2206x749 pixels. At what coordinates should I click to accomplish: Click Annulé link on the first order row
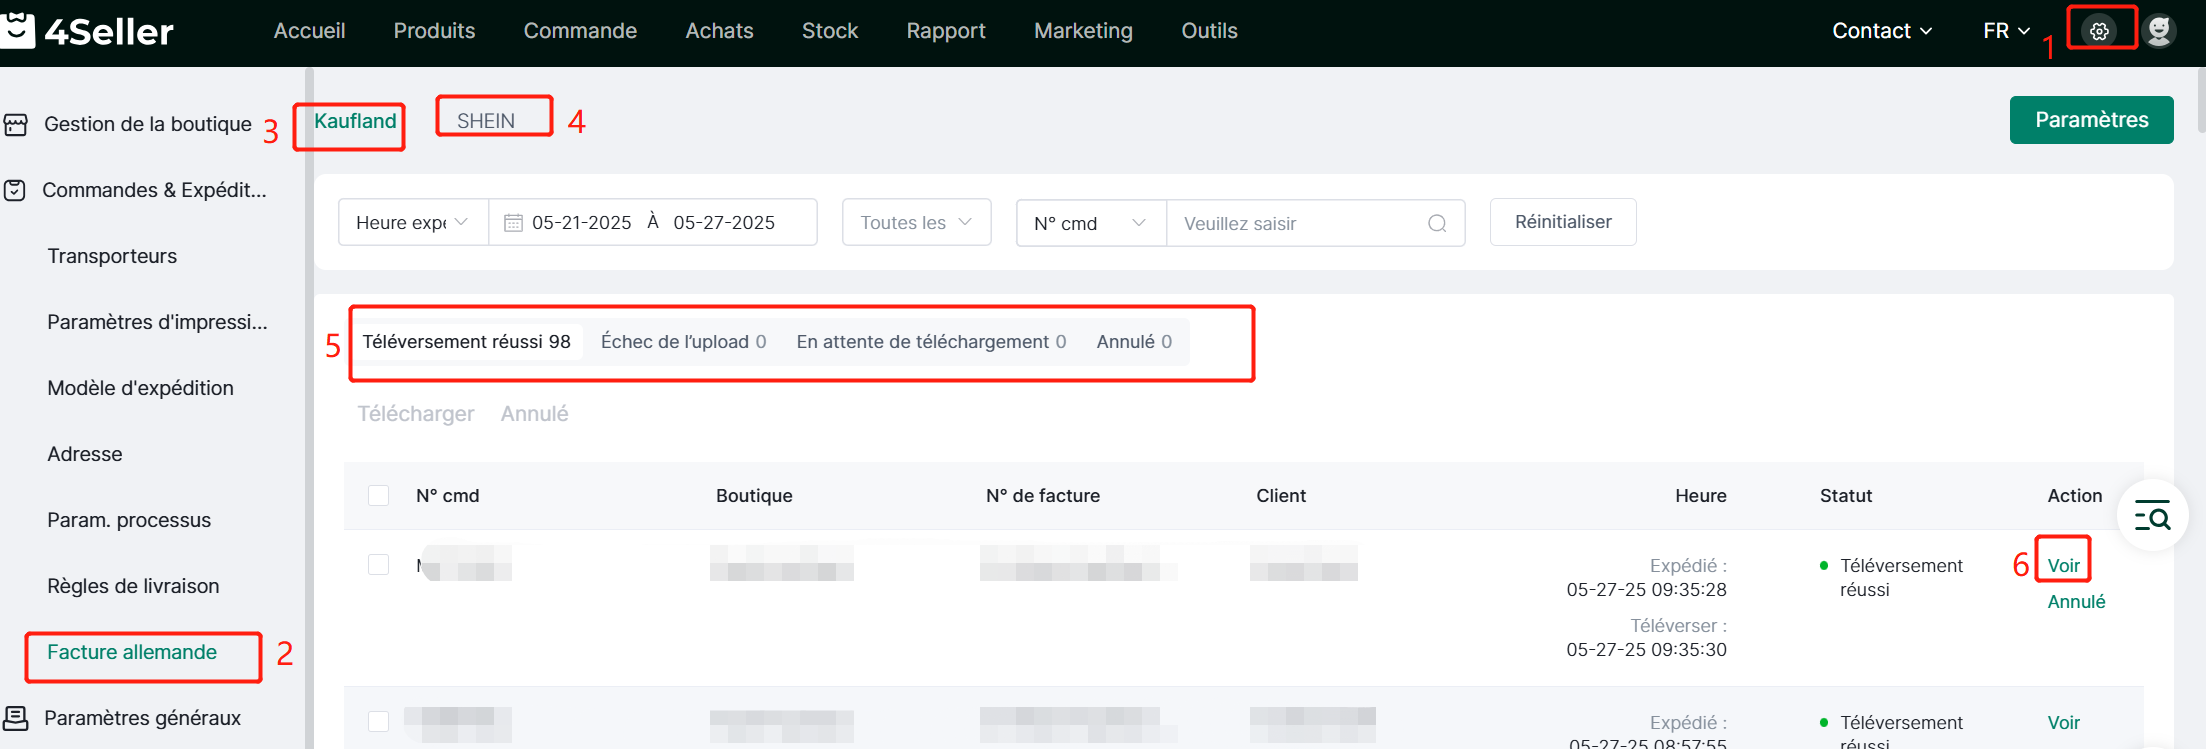pyautogui.click(x=2076, y=602)
